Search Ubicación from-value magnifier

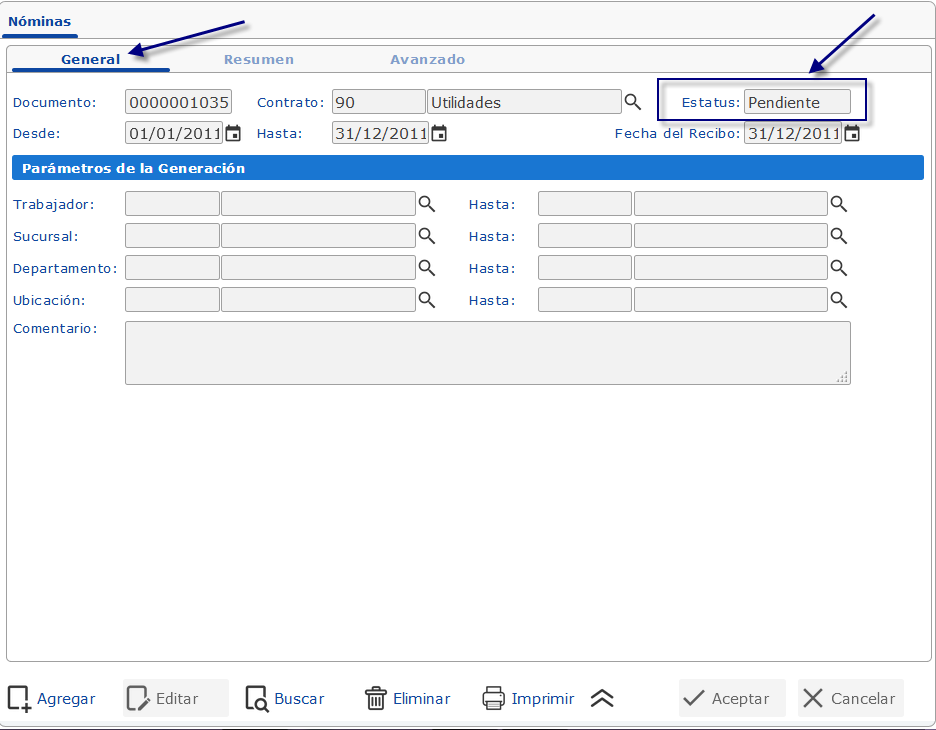[x=426, y=299]
